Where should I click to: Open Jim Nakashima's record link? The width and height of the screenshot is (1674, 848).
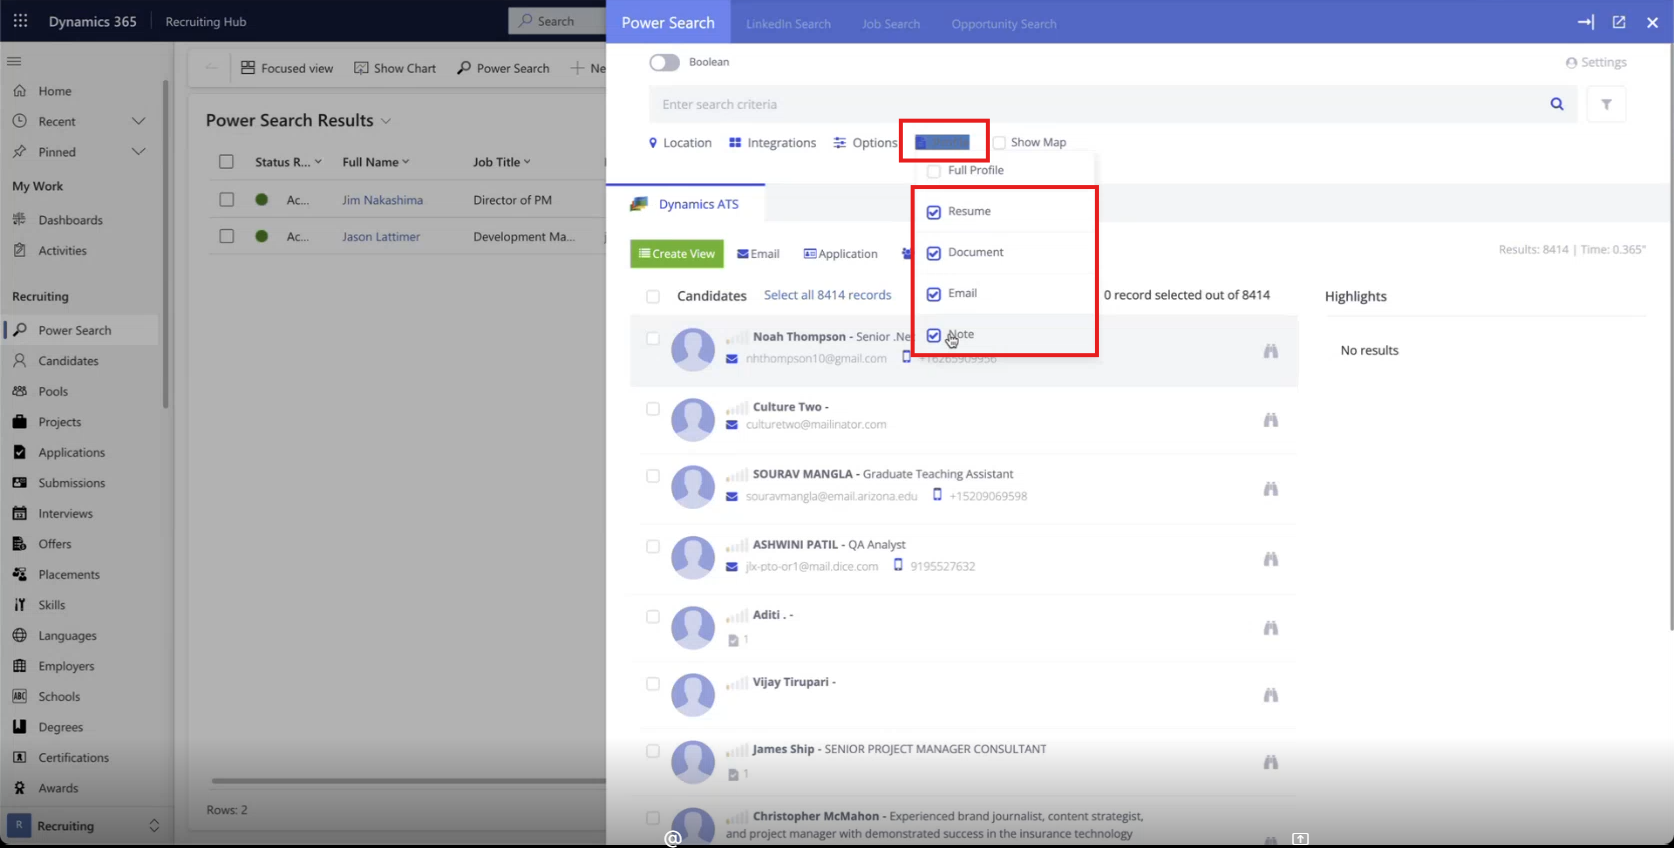coord(382,200)
